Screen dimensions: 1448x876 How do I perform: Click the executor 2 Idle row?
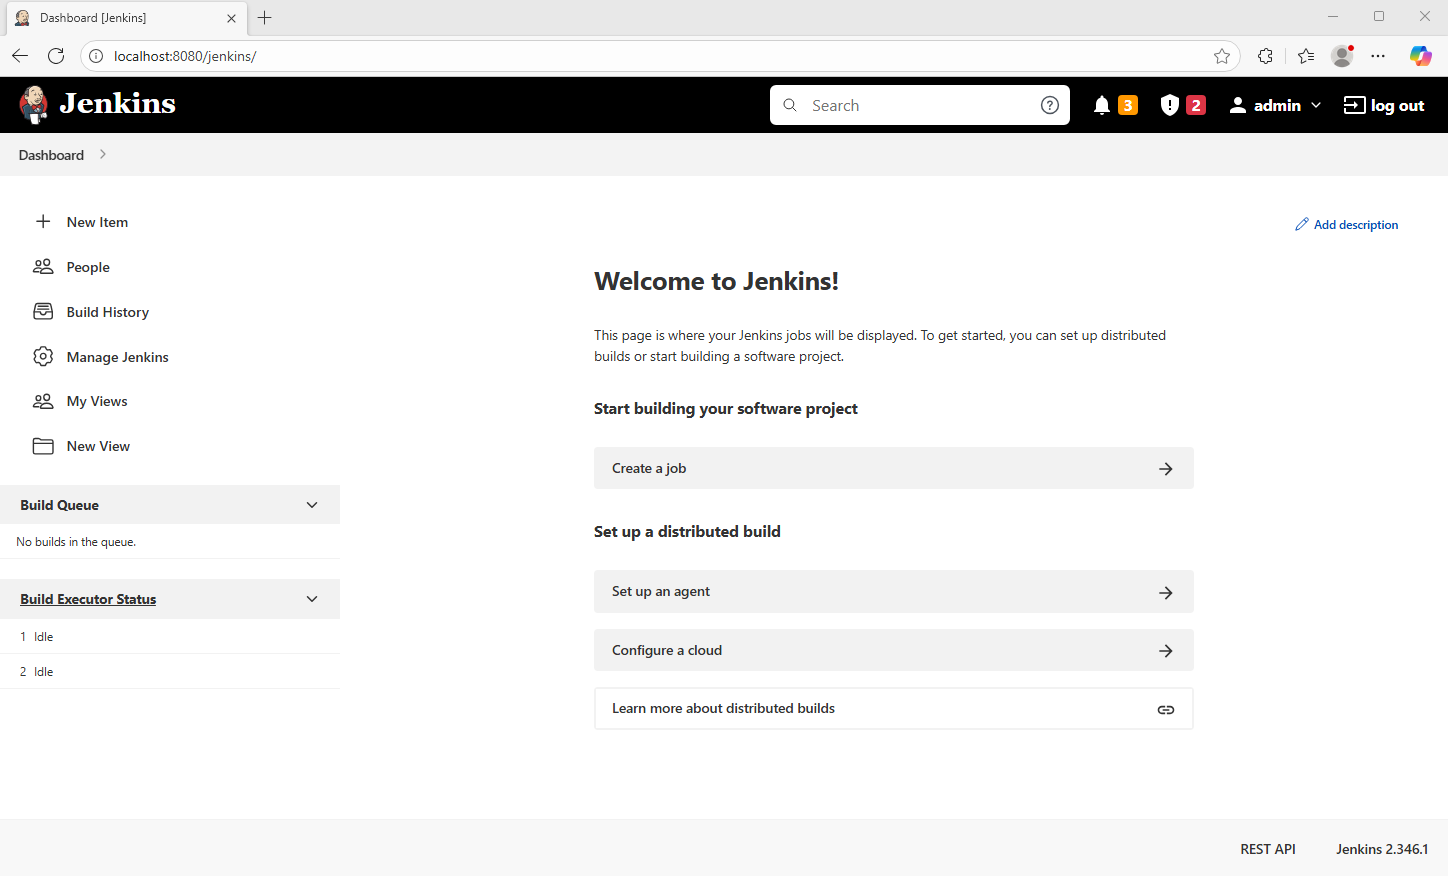170,672
